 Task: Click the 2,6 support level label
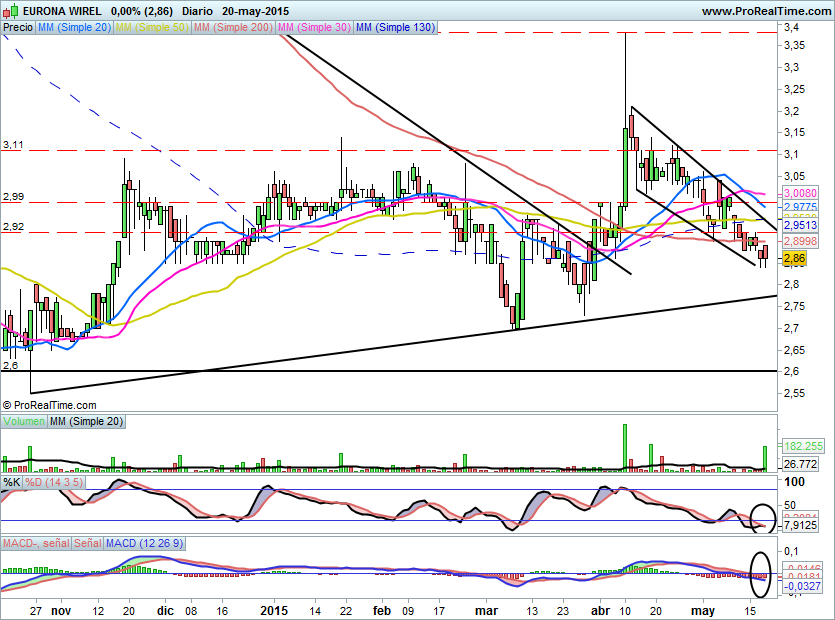tap(10, 365)
